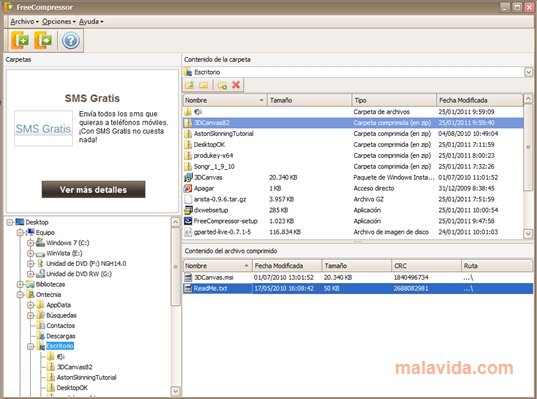The height and width of the screenshot is (399, 537).
Task: Click the Apagar shortcut icon
Action: click(x=188, y=188)
